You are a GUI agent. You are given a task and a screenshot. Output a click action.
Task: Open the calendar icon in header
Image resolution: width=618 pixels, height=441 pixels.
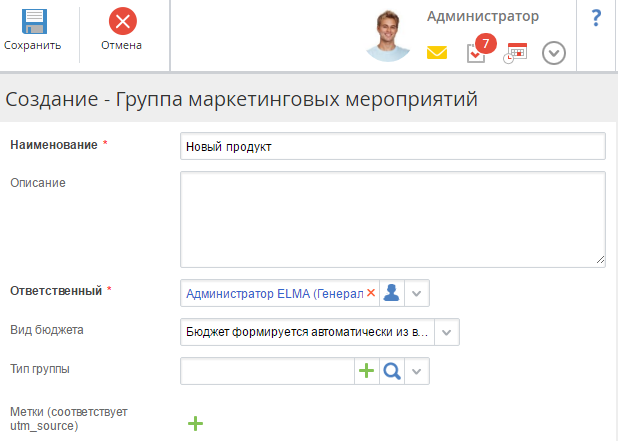tap(515, 53)
